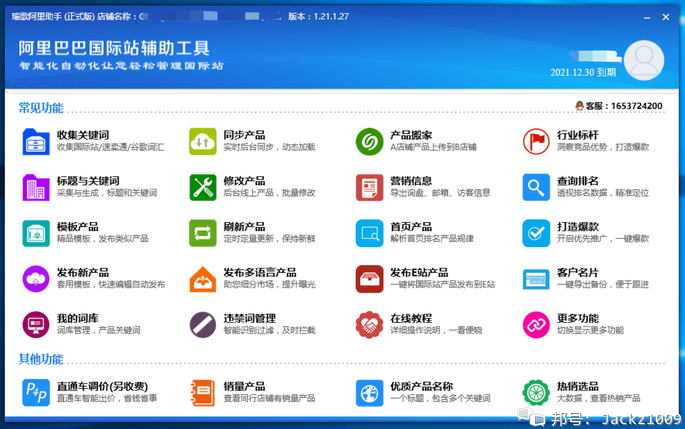Open the 模板产品 teal template icon
Screen dimensions: 685x429
pos(36,233)
